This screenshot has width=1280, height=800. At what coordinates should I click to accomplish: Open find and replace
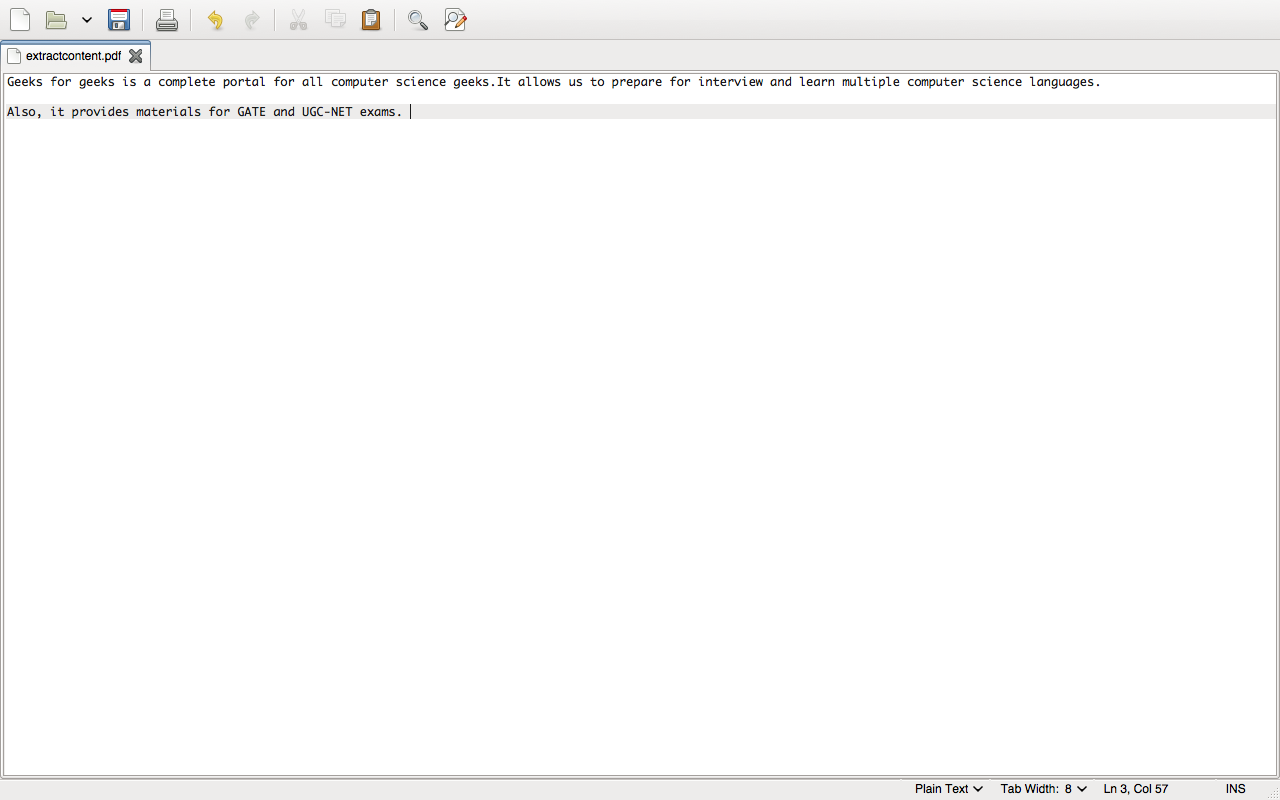coord(456,20)
